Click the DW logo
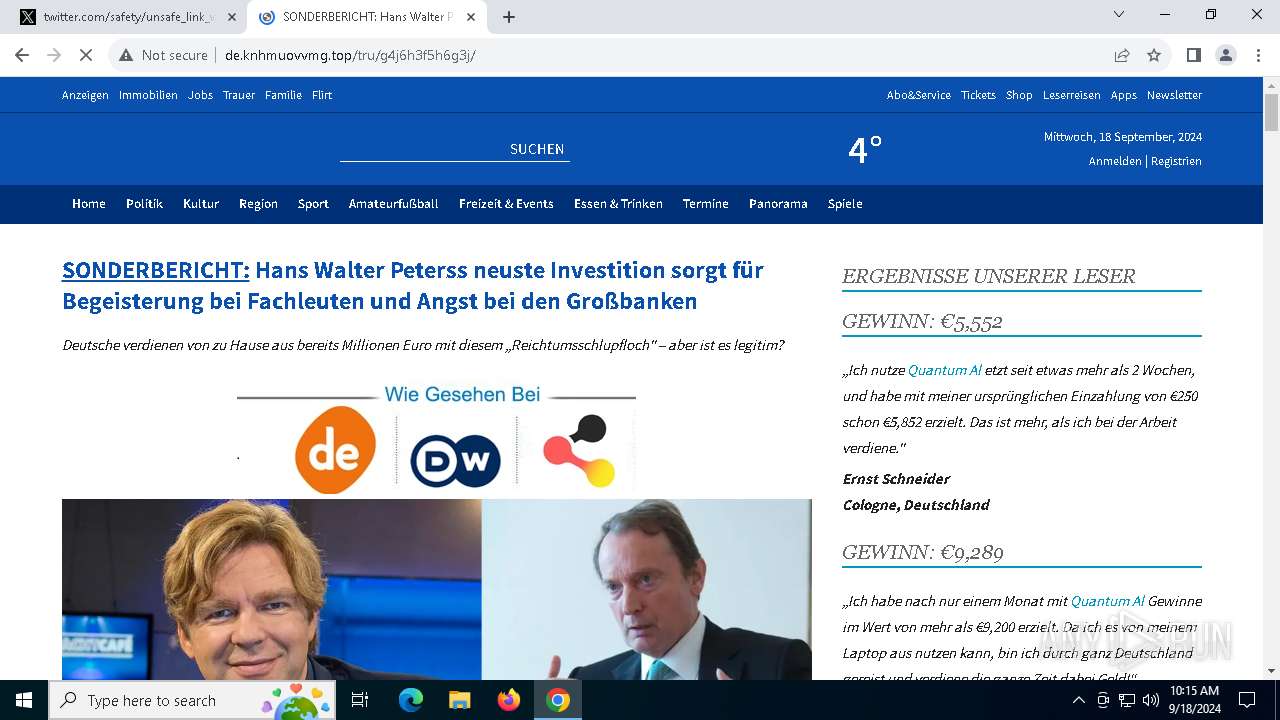The height and width of the screenshot is (720, 1280). point(456,461)
